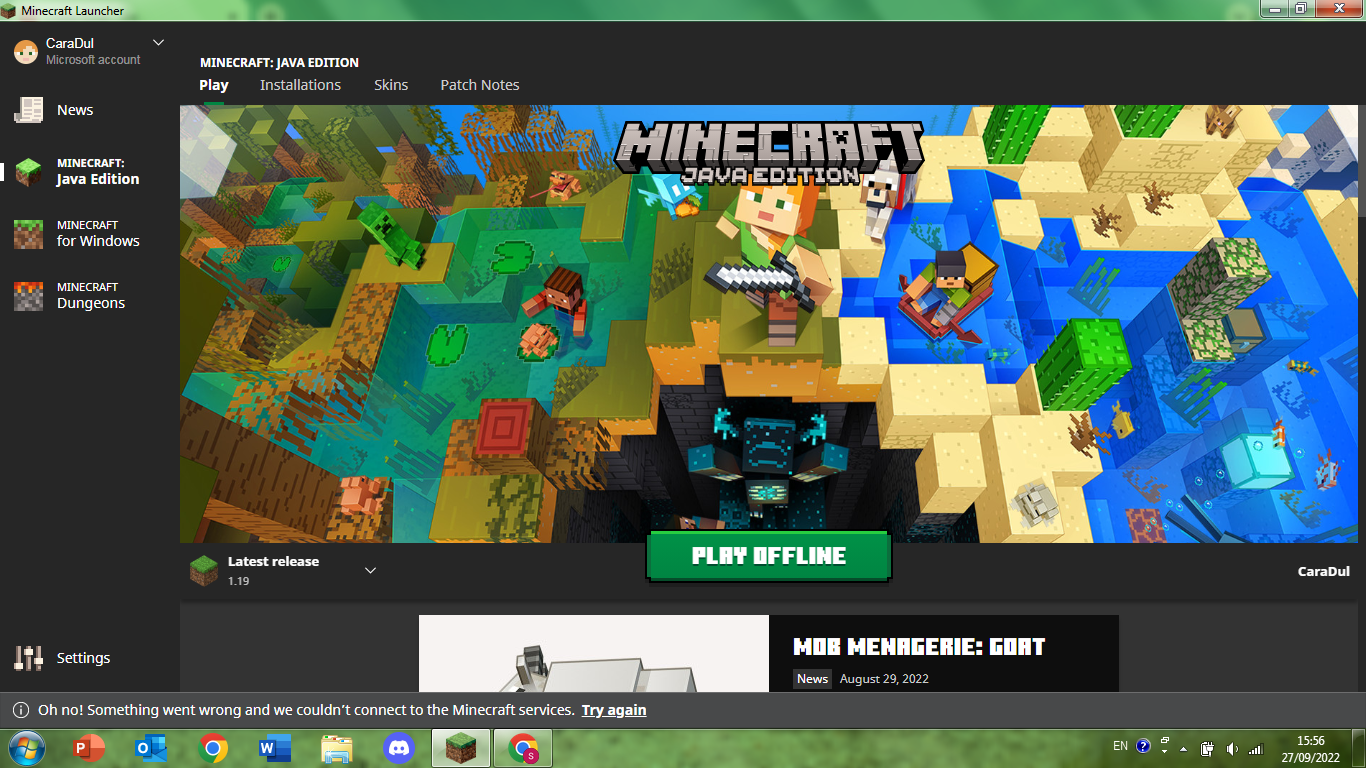Click the CaraDul account avatar
The width and height of the screenshot is (1366, 768).
pos(26,51)
